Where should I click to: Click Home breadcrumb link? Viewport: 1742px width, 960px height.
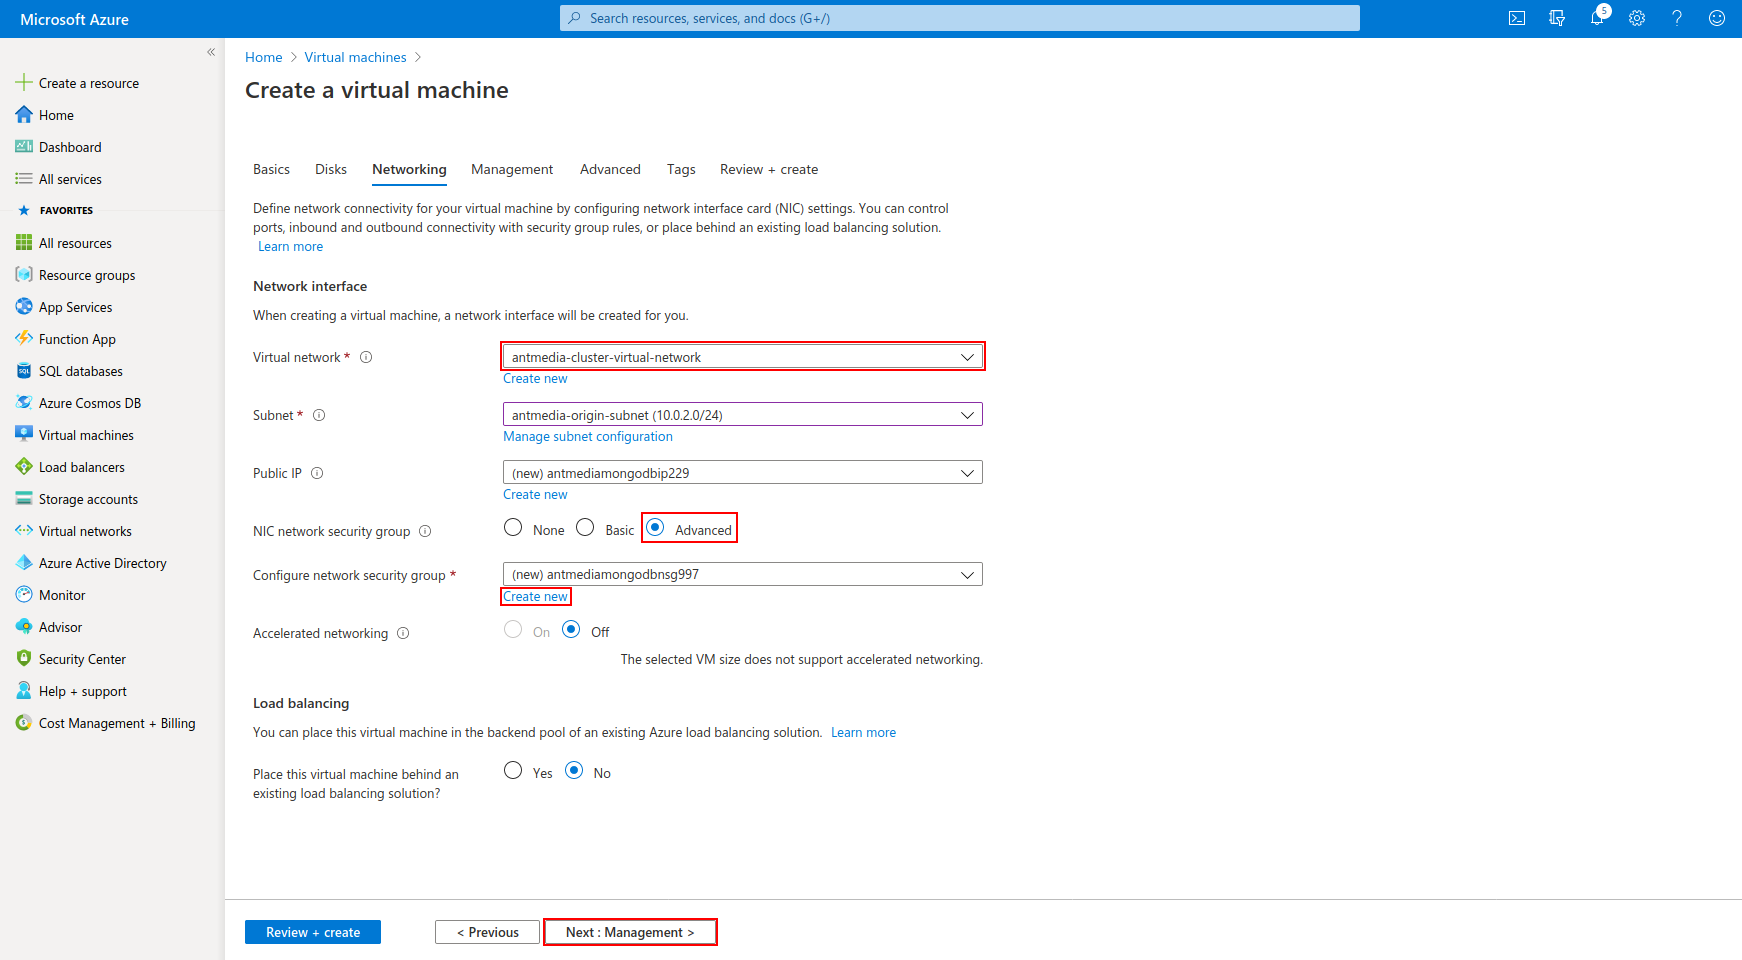264,57
